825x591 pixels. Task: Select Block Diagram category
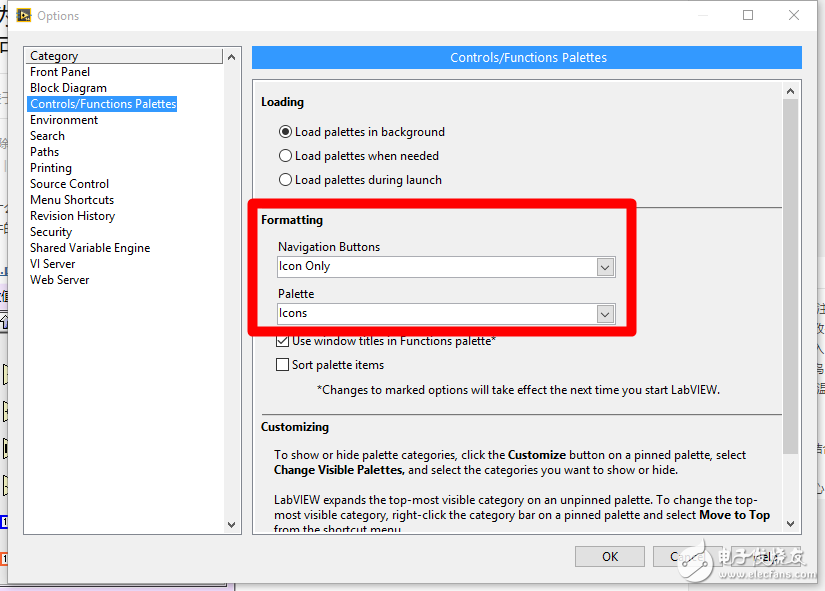coord(68,88)
